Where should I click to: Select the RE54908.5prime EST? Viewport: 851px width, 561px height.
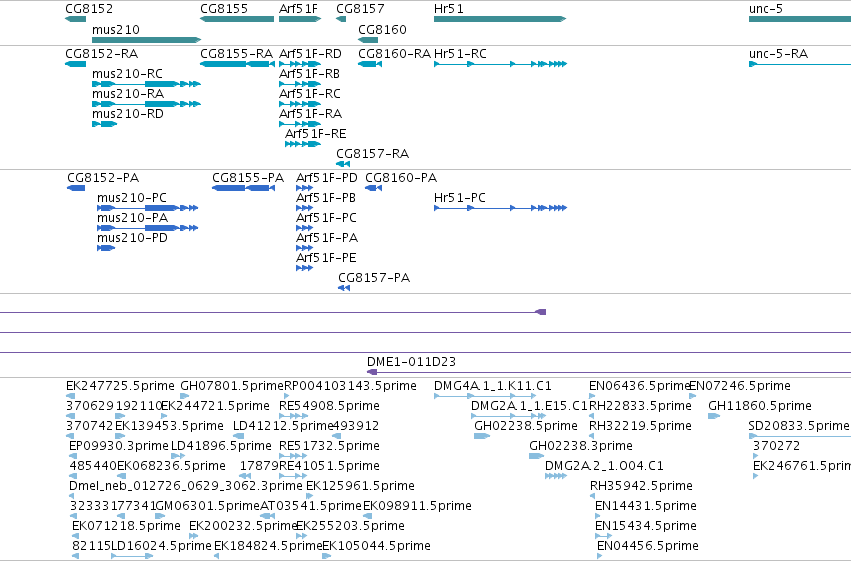pyautogui.click(x=294, y=416)
